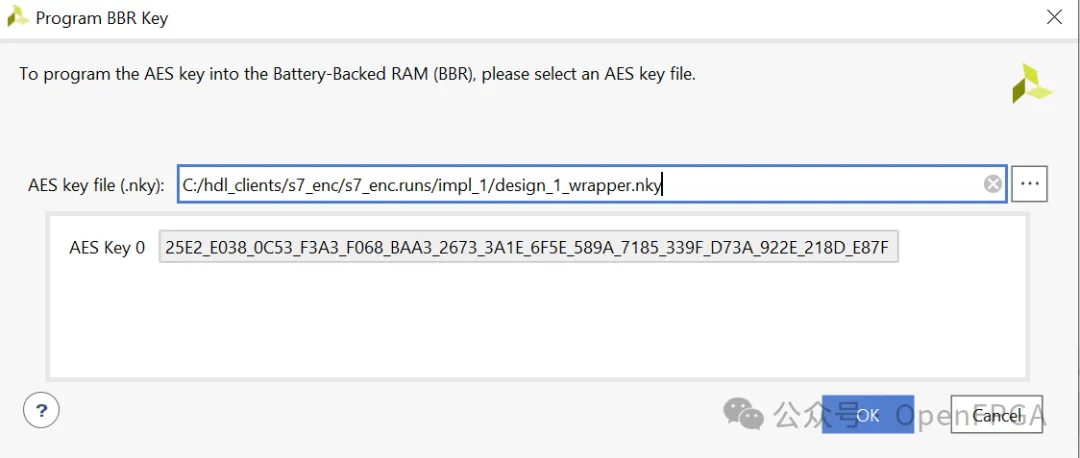1080x458 pixels.
Task: Focus the AES key file path field
Action: [x=592, y=184]
